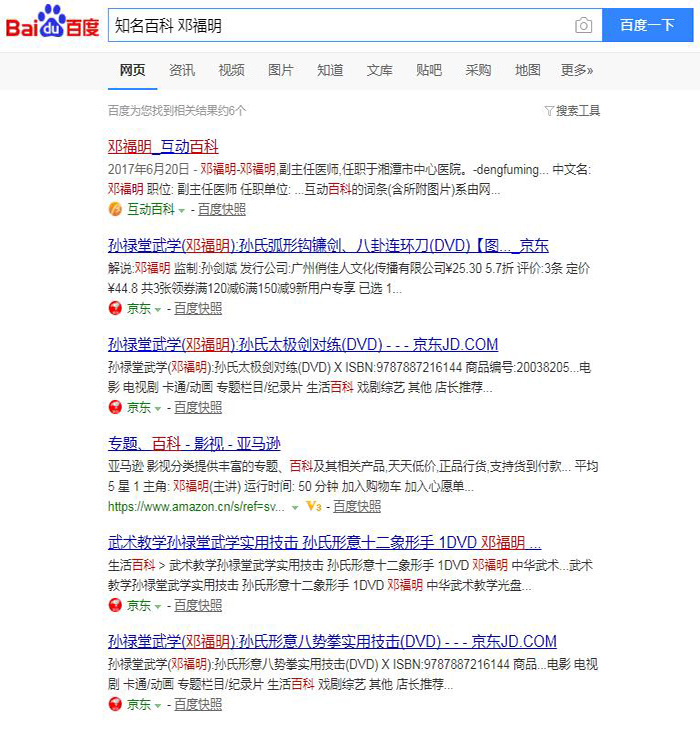Go to the 地图 tab
Image resolution: width=700 pixels, height=731 pixels.
click(527, 70)
